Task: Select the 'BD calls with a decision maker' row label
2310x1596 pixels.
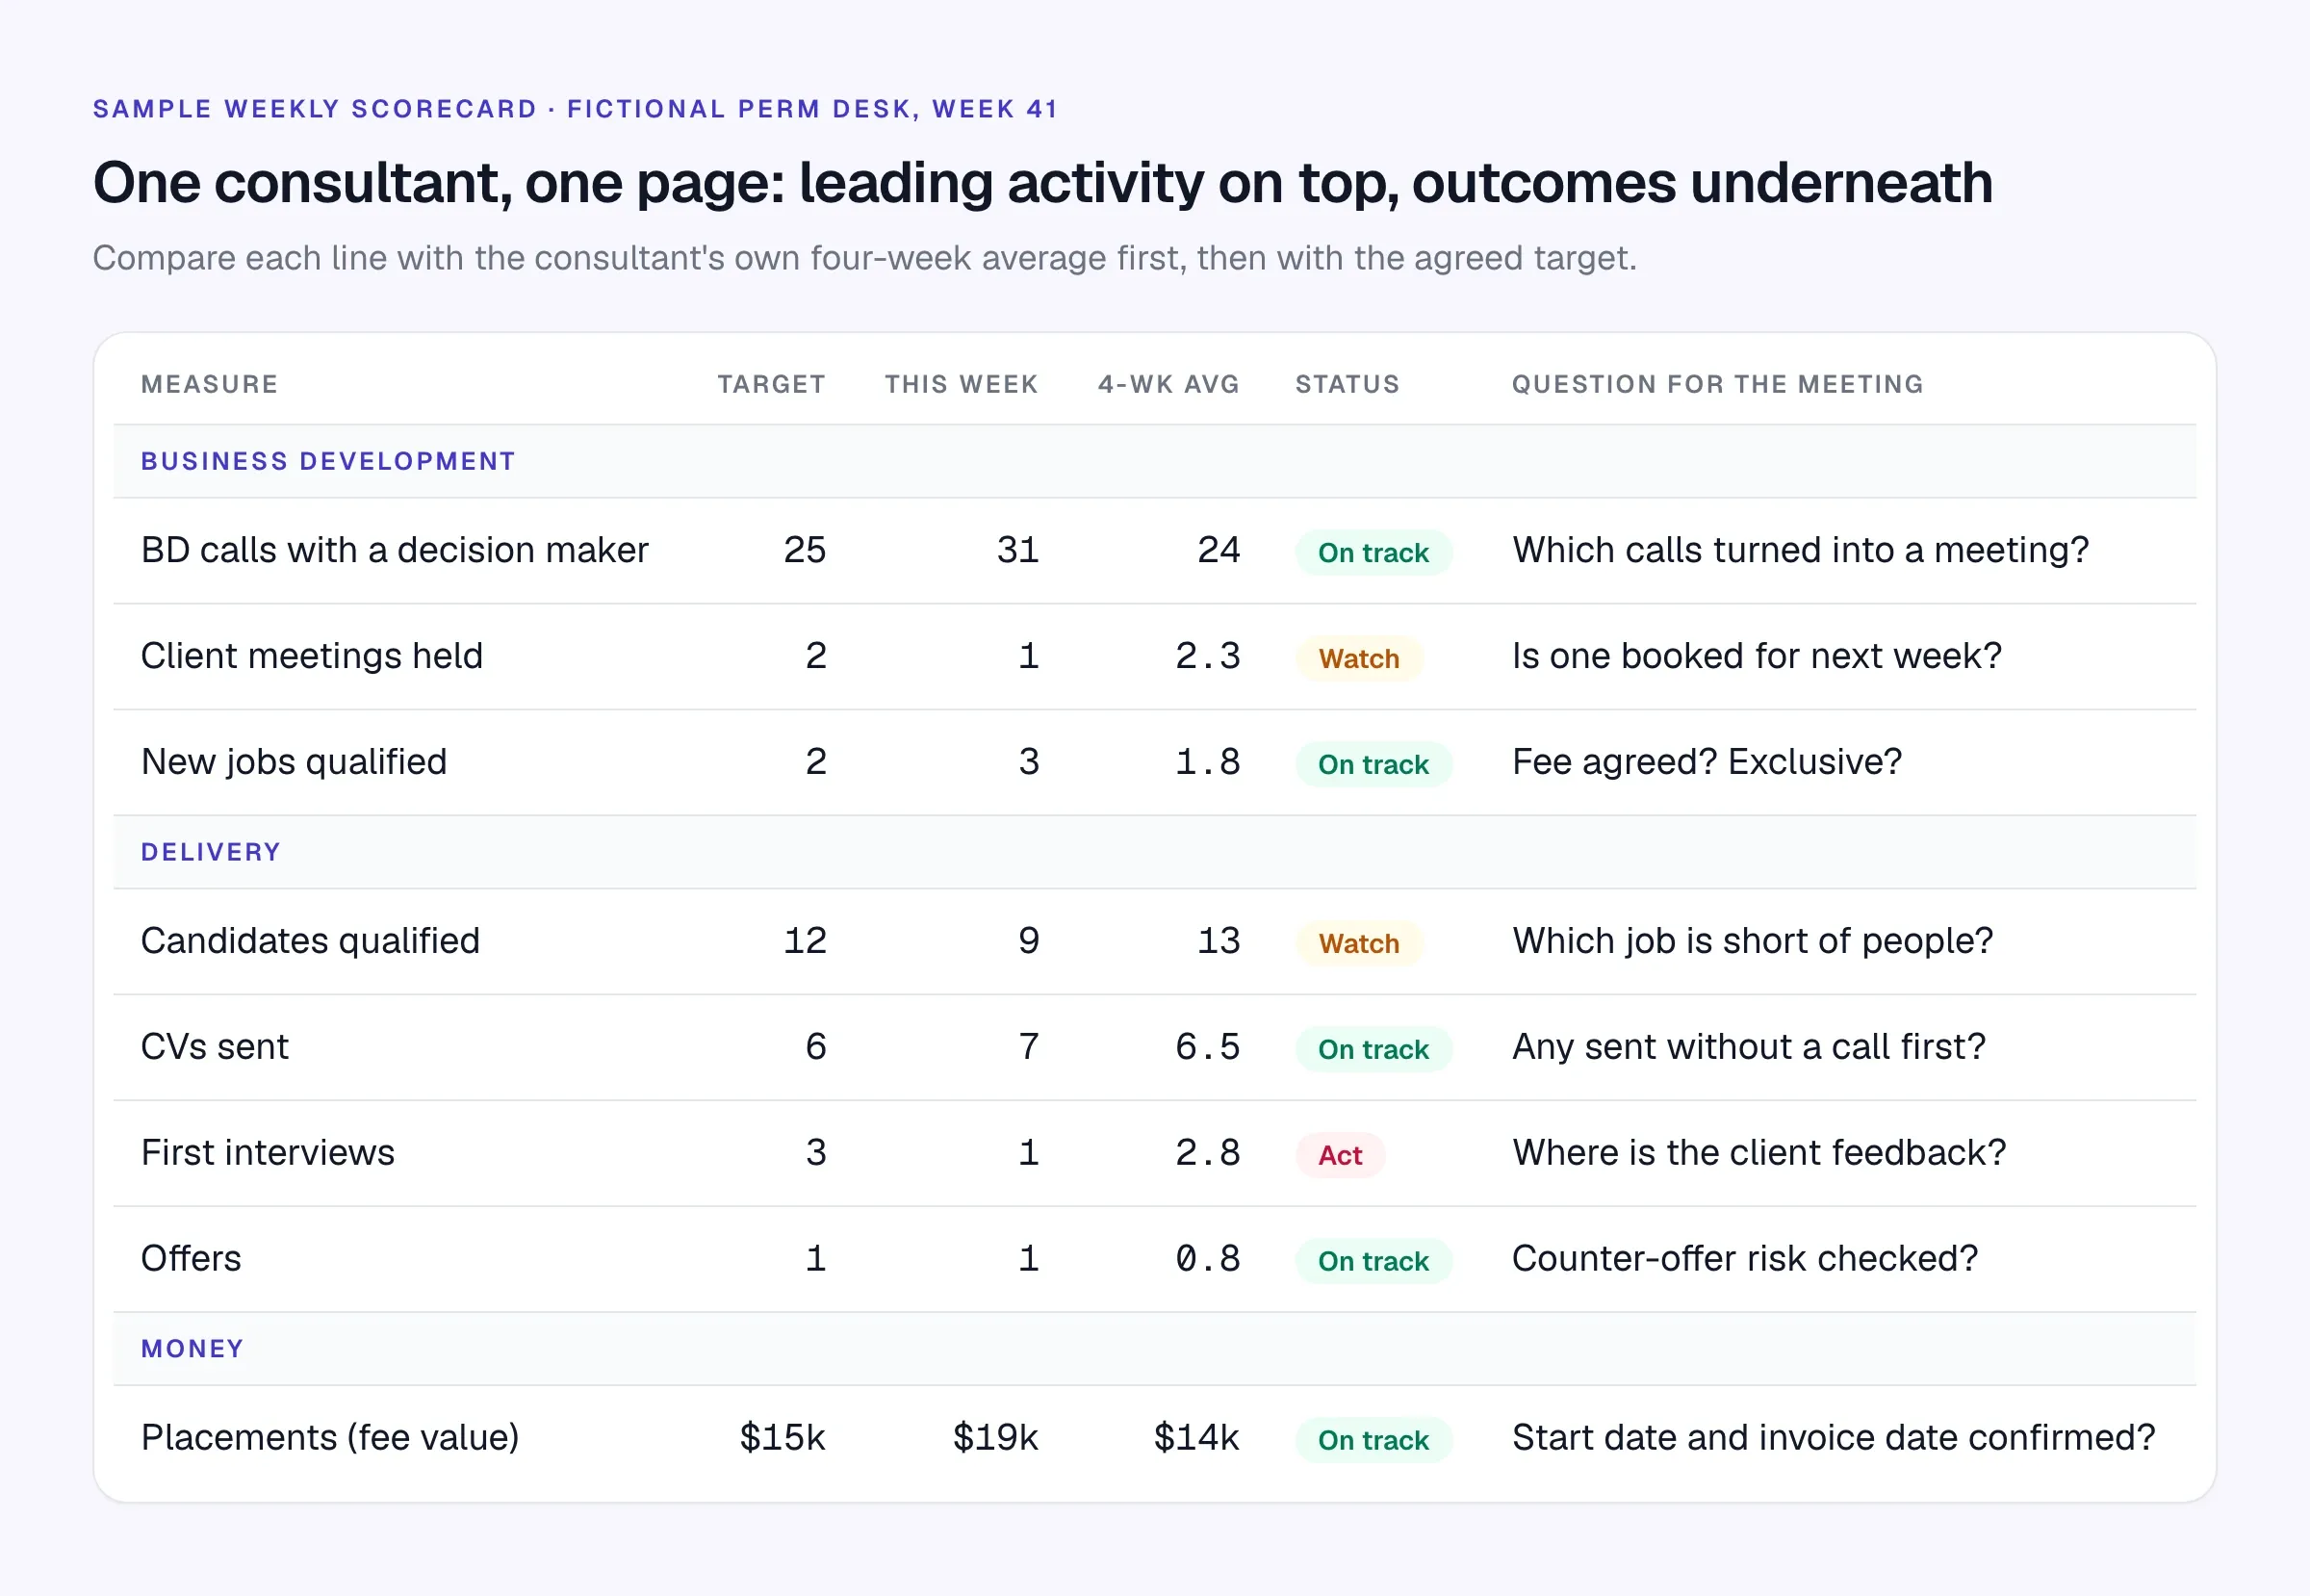Action: point(394,550)
